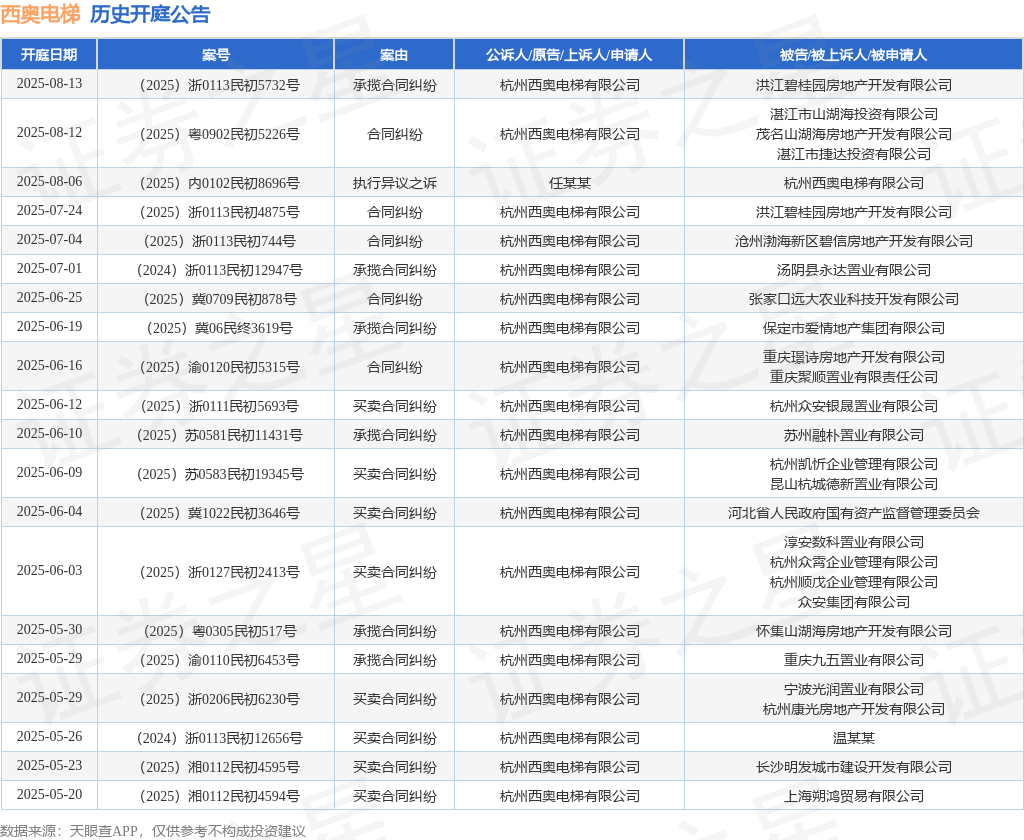Click defendant 众安集团有限公司
1024x840 pixels.
tap(854, 602)
